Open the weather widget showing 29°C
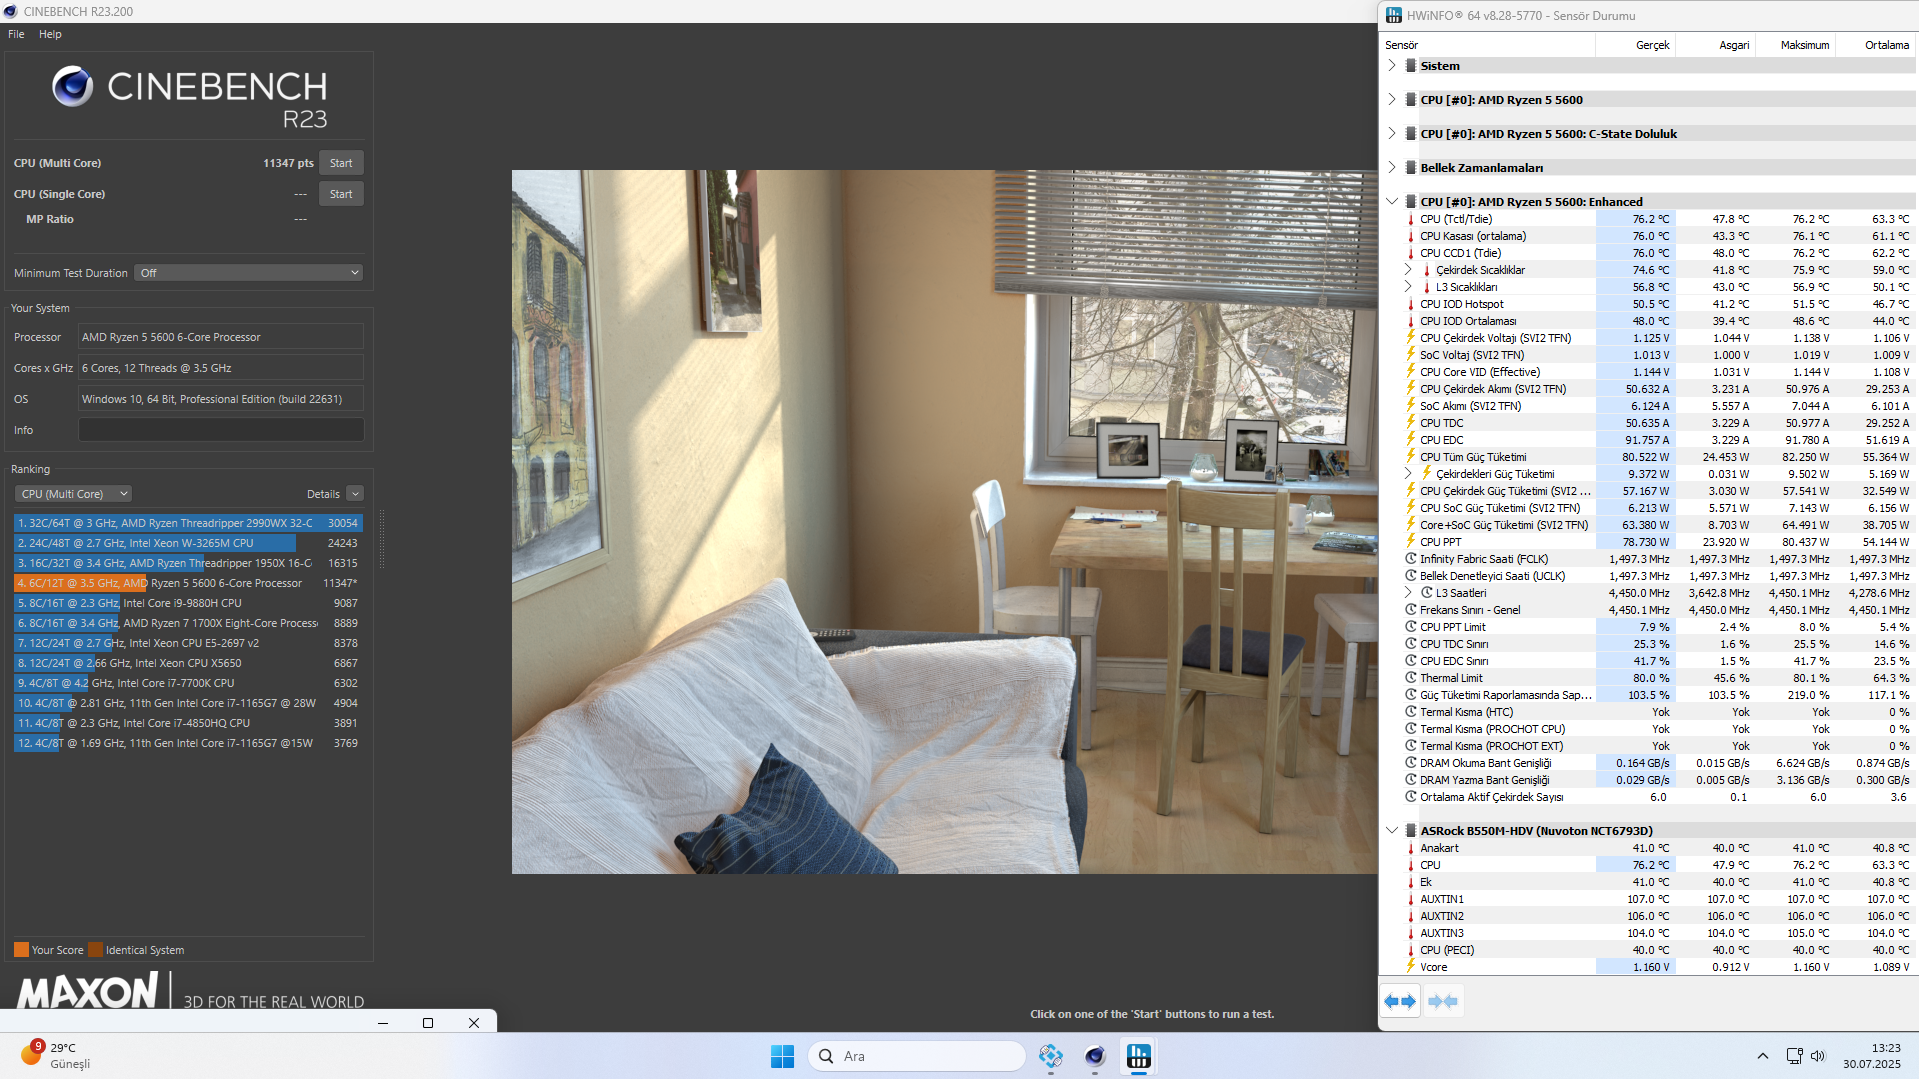 tap(57, 1055)
